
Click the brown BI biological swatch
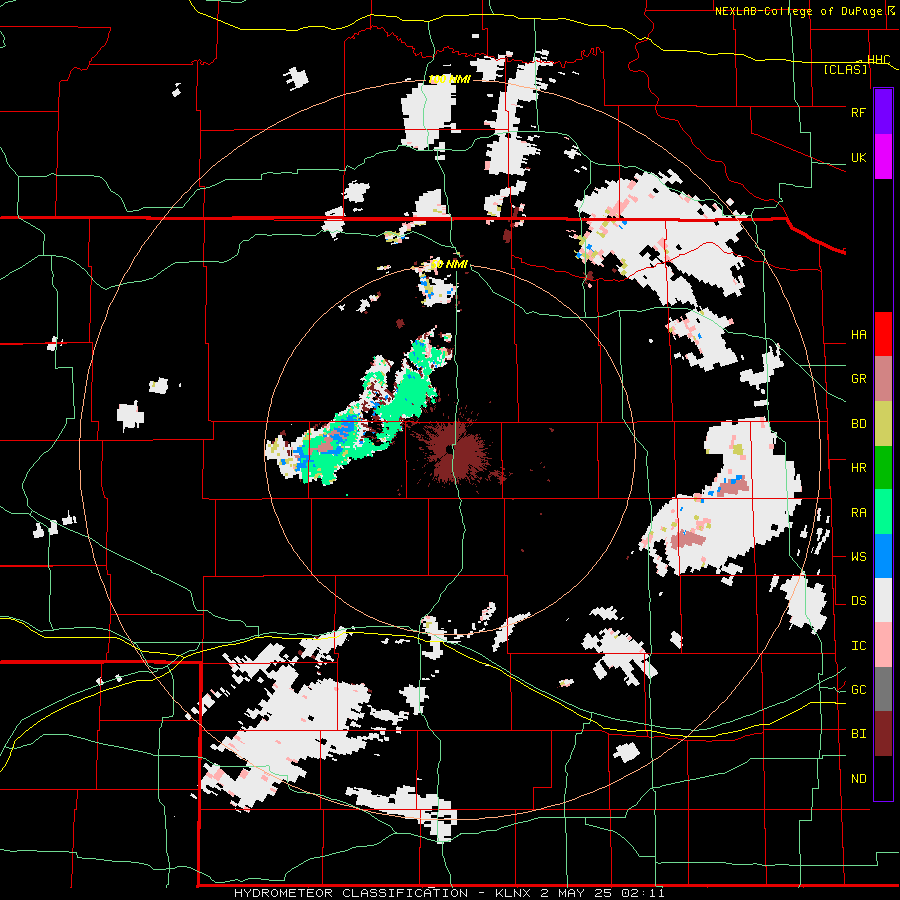[x=883, y=734]
